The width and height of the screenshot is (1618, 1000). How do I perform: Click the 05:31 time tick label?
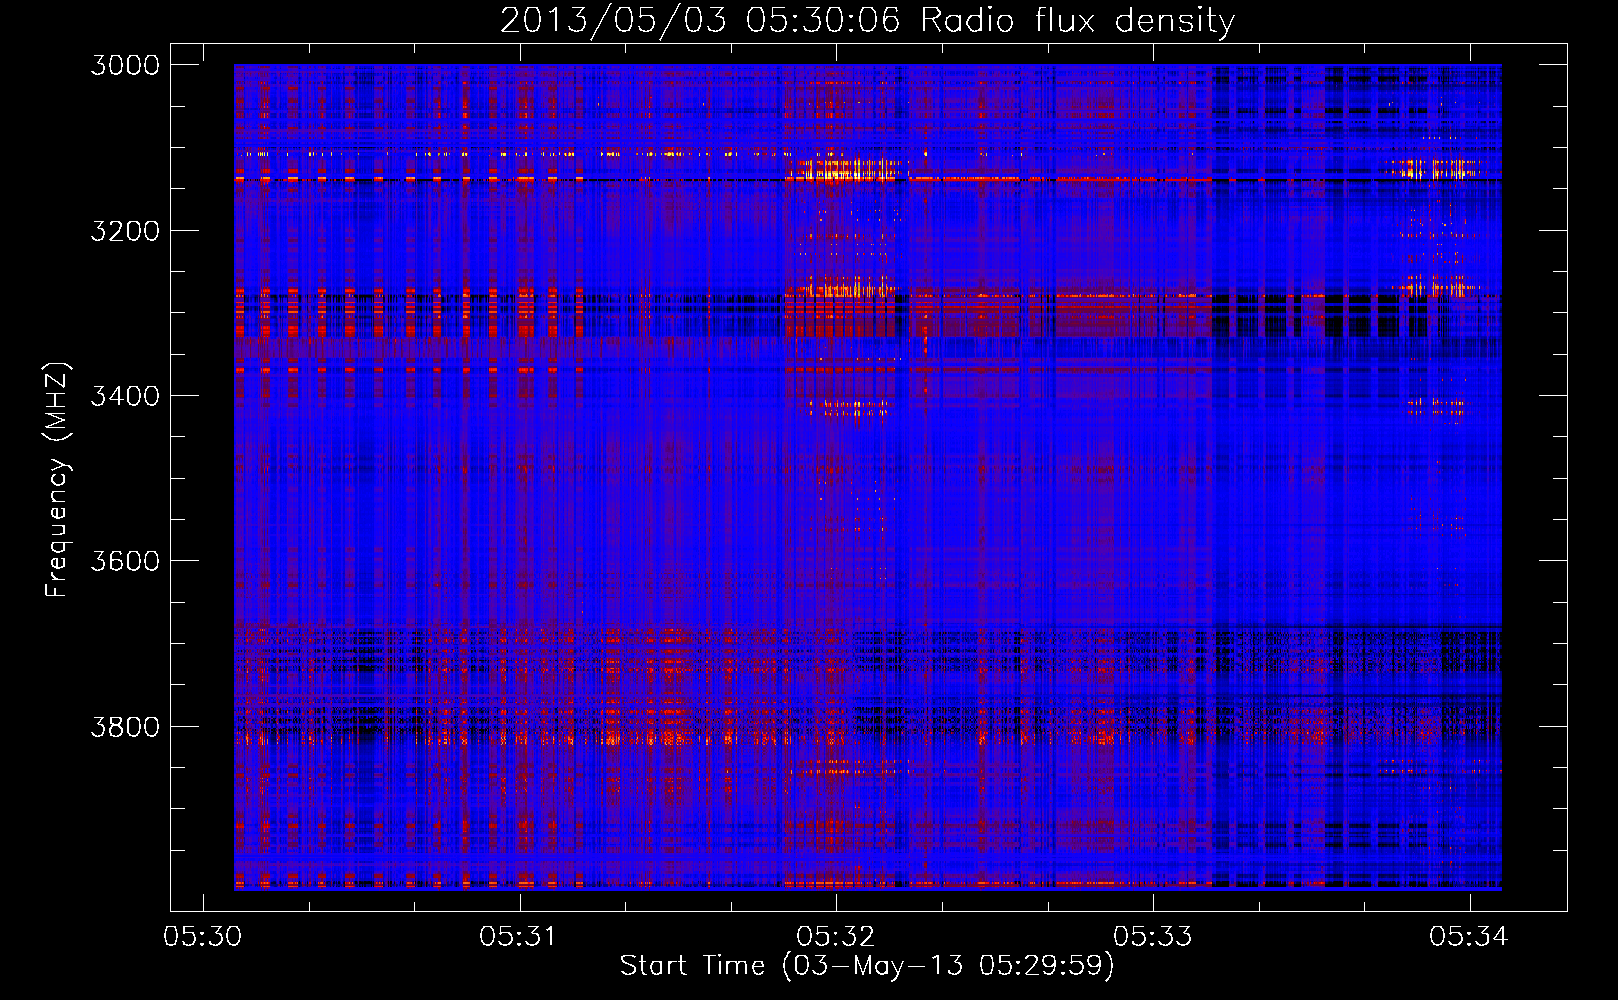[519, 936]
